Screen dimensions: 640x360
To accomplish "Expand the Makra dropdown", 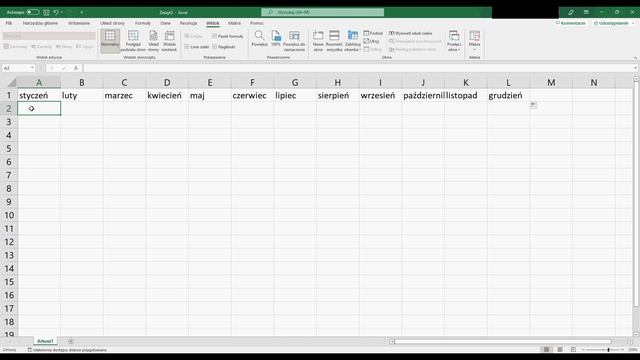I will (474, 50).
